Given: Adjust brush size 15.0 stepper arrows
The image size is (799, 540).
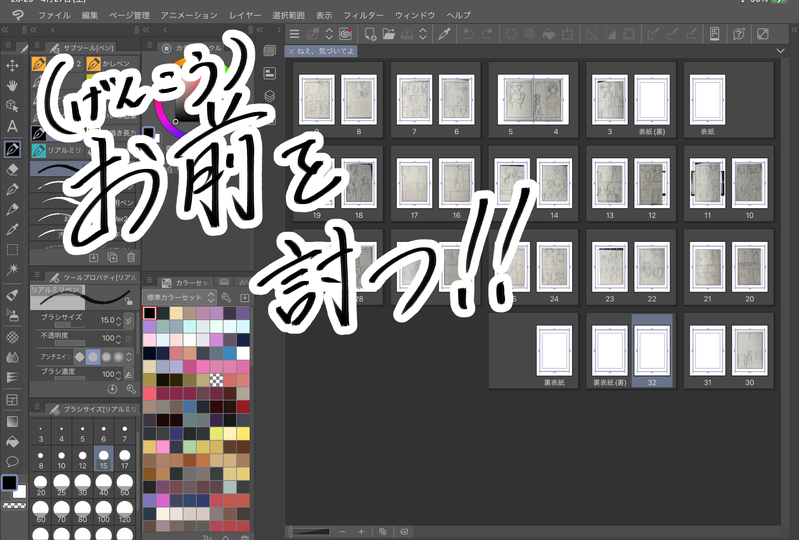Looking at the screenshot, I should point(118,321).
